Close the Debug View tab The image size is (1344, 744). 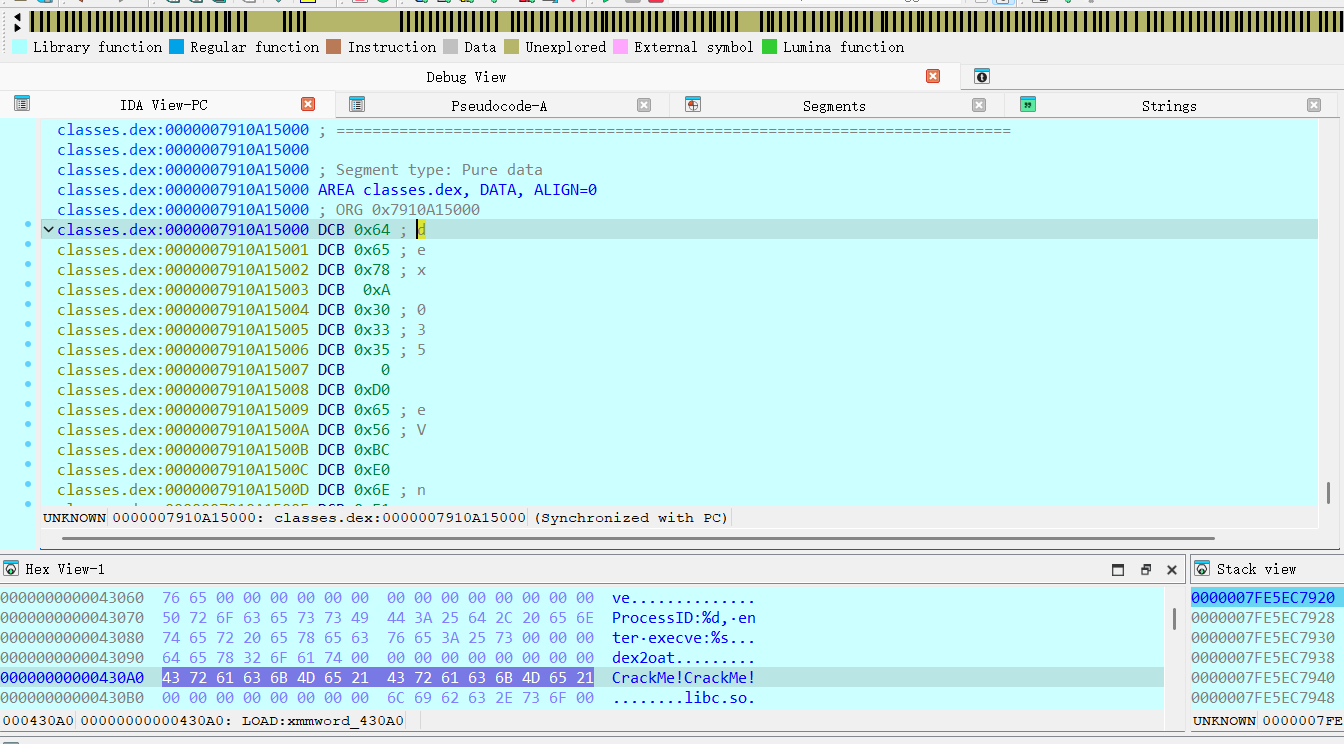[x=933, y=76]
